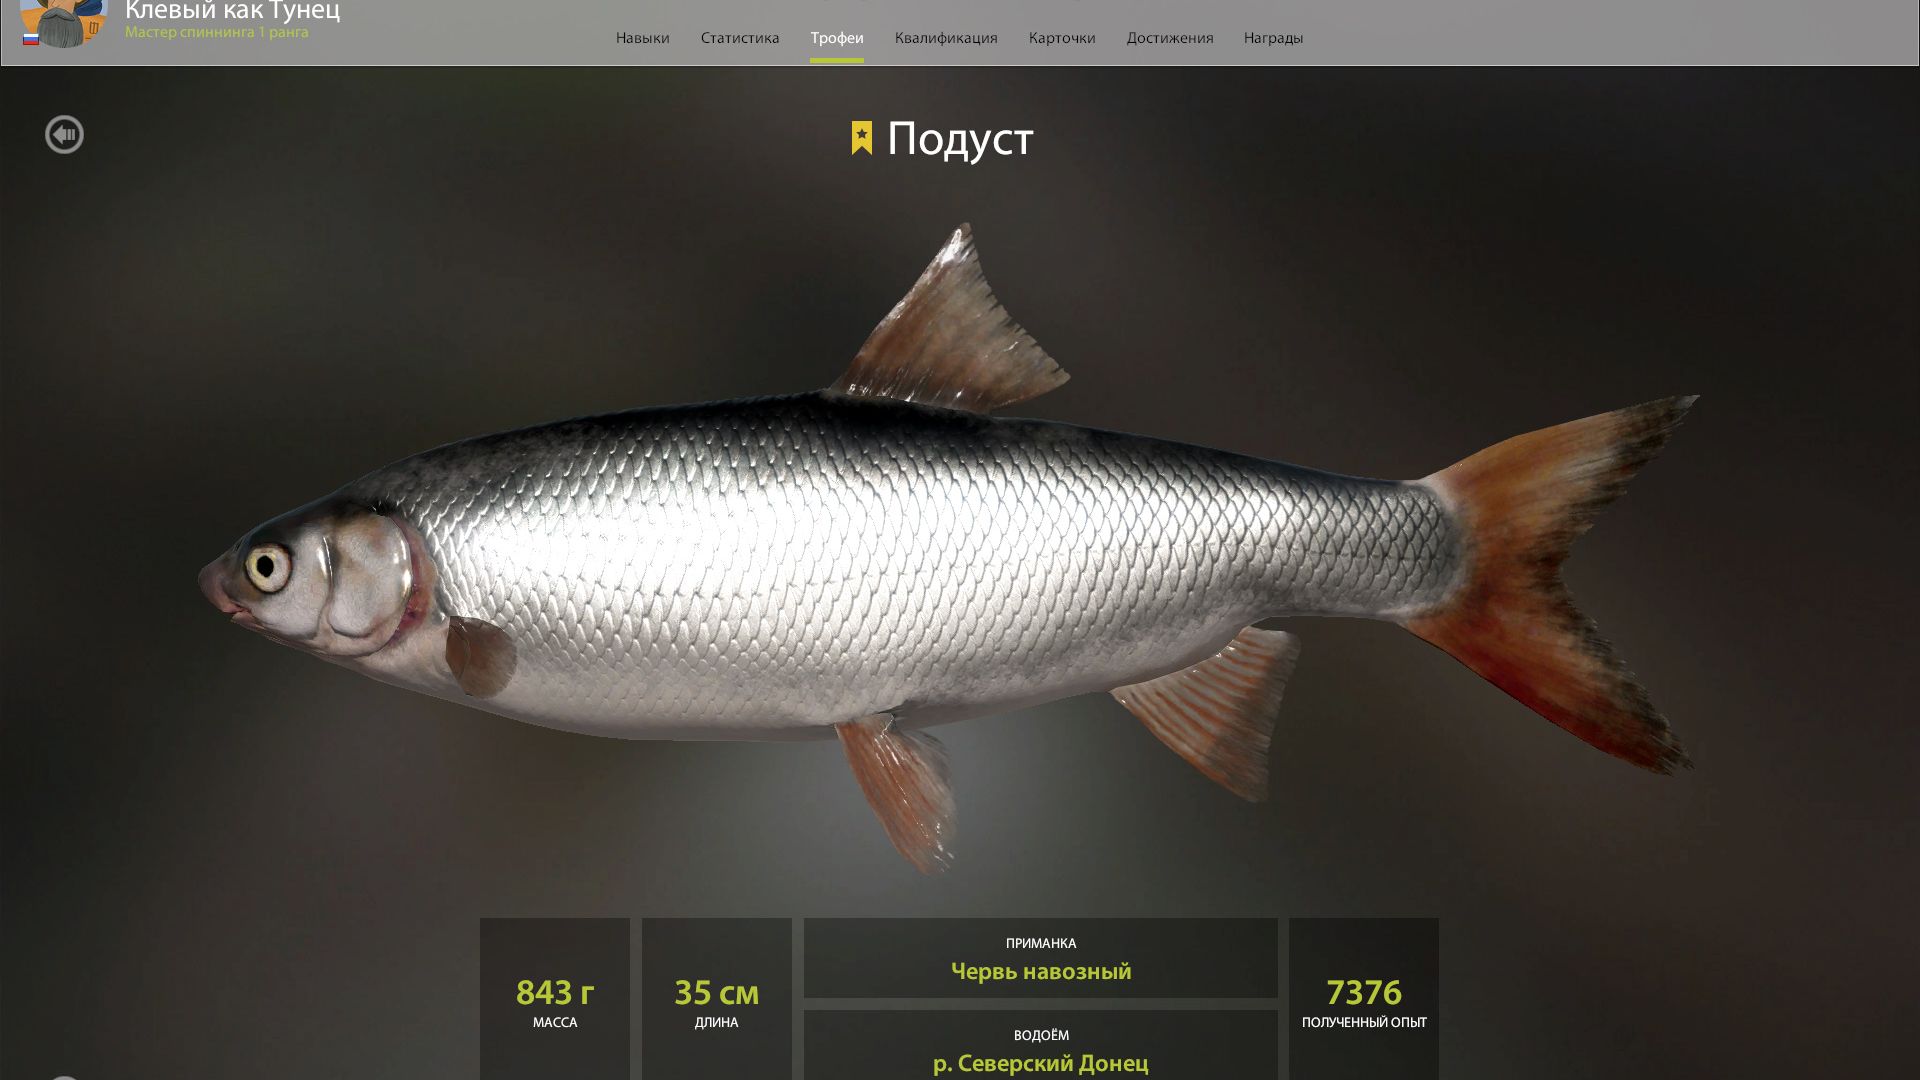Click the yellow star bookmark icon
The height and width of the screenshot is (1080, 1920).
coord(861,138)
